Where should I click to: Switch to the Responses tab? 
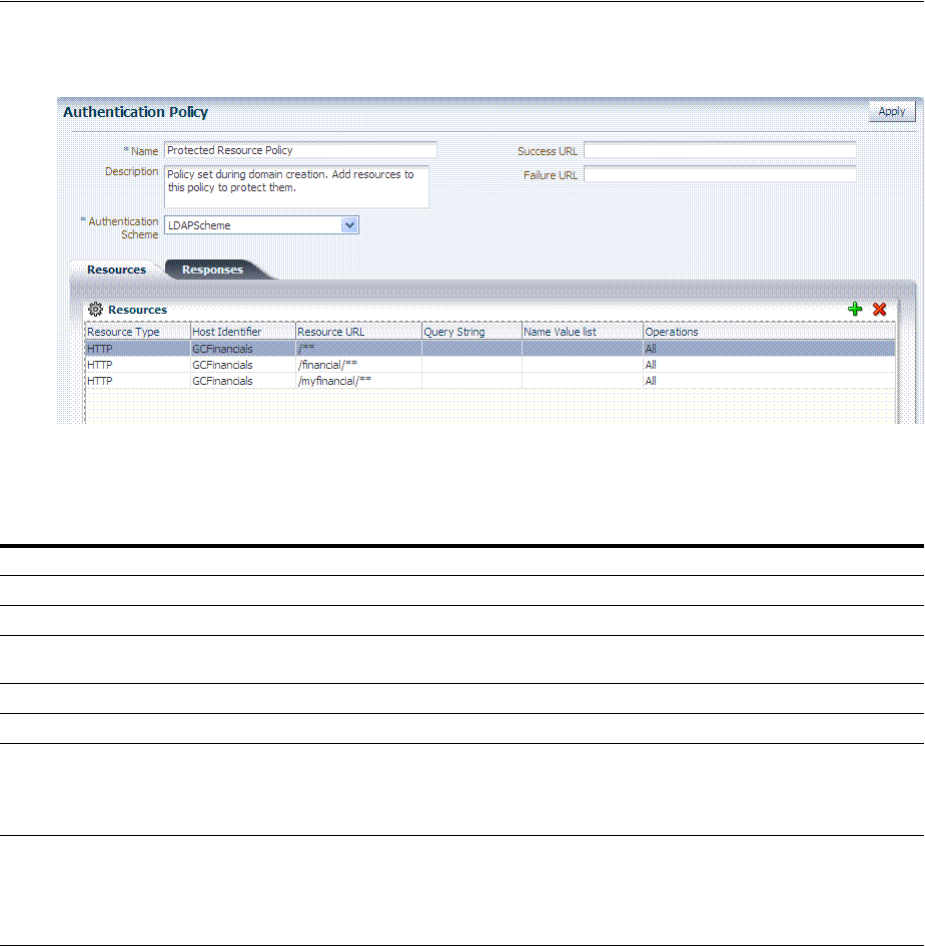point(212,270)
